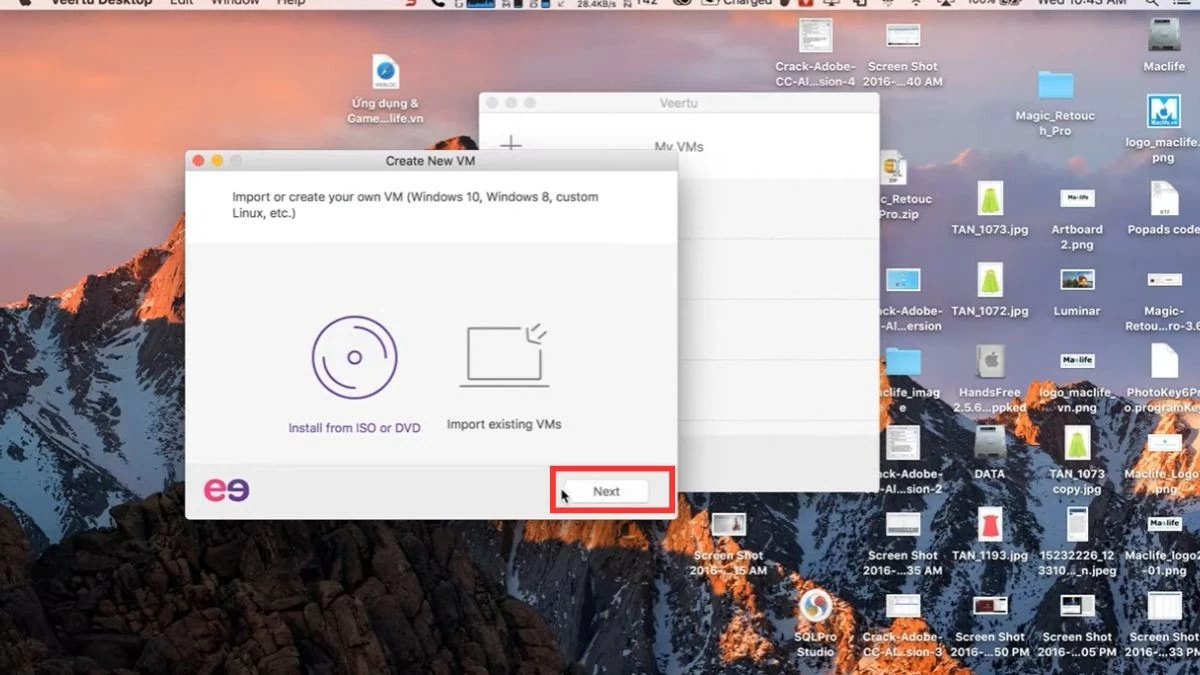Viewport: 1200px width, 675px height.
Task: Open the Edit menu
Action: (x=179, y=4)
